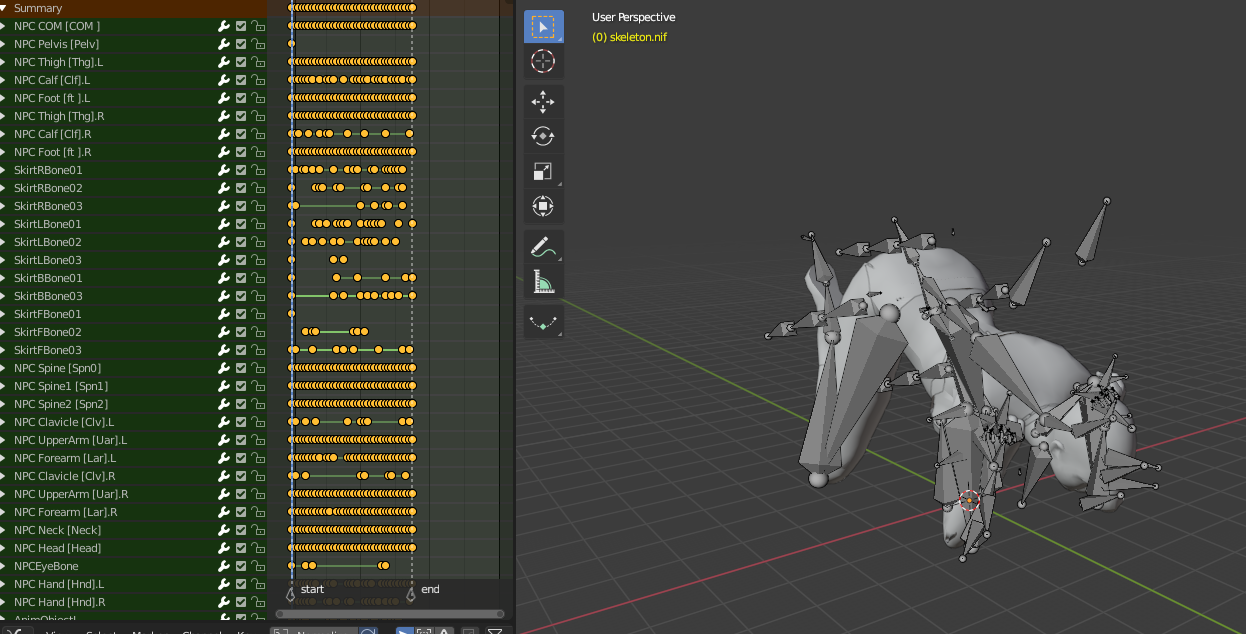The width and height of the screenshot is (1246, 634).
Task: Select the 'NPC Head [Head]' channel name
Action: coord(57,548)
